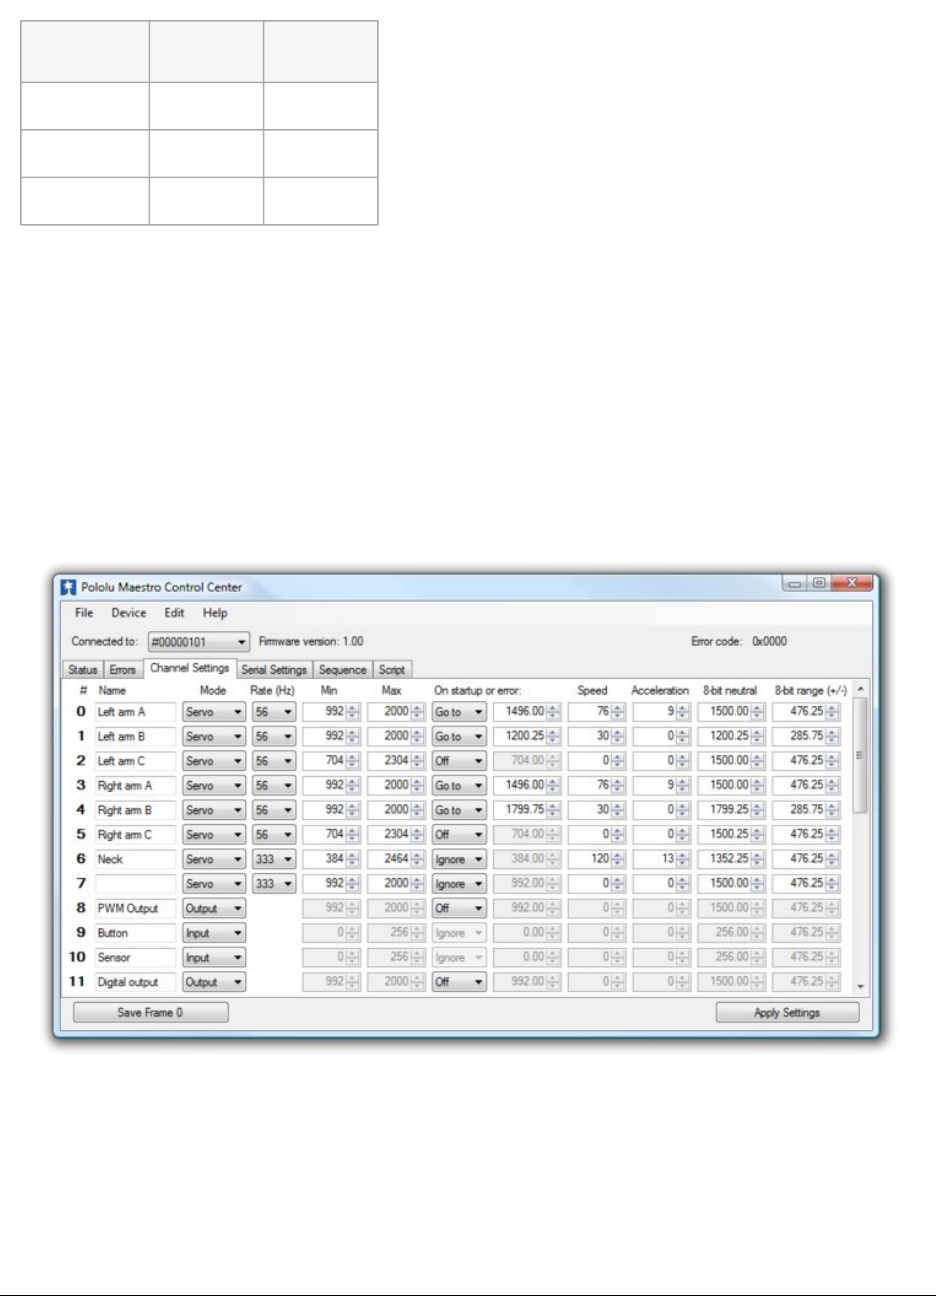Open startup action dropdown for Neck
This screenshot has height=1296, width=936.
pos(459,859)
